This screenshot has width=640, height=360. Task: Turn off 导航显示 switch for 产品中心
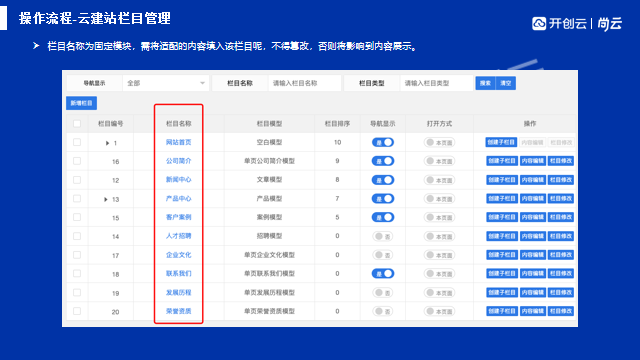coord(383,198)
